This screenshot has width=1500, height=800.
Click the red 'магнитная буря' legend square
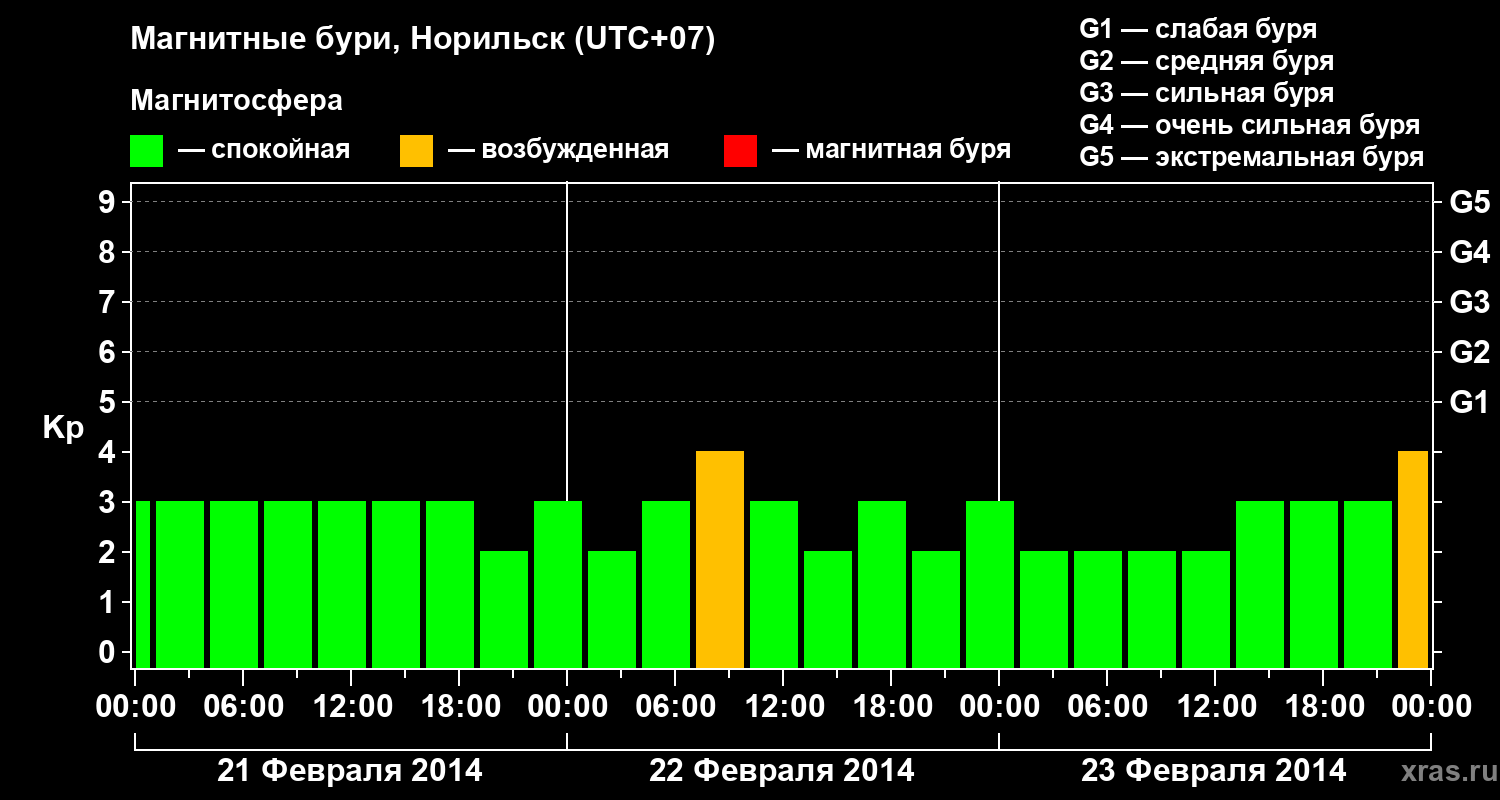point(740,151)
